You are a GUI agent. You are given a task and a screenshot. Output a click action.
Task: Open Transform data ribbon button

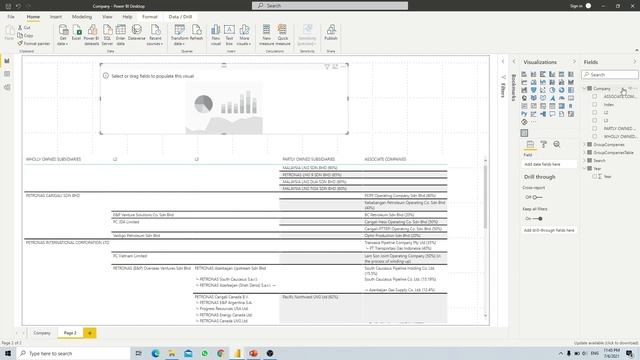(x=179, y=34)
